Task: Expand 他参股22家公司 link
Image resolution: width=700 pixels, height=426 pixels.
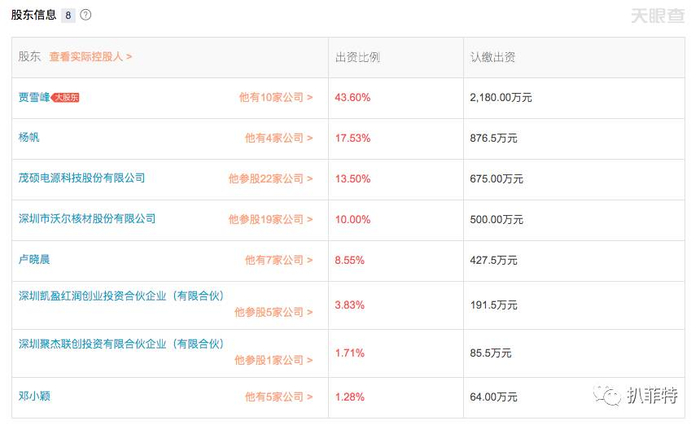Action: (x=270, y=179)
